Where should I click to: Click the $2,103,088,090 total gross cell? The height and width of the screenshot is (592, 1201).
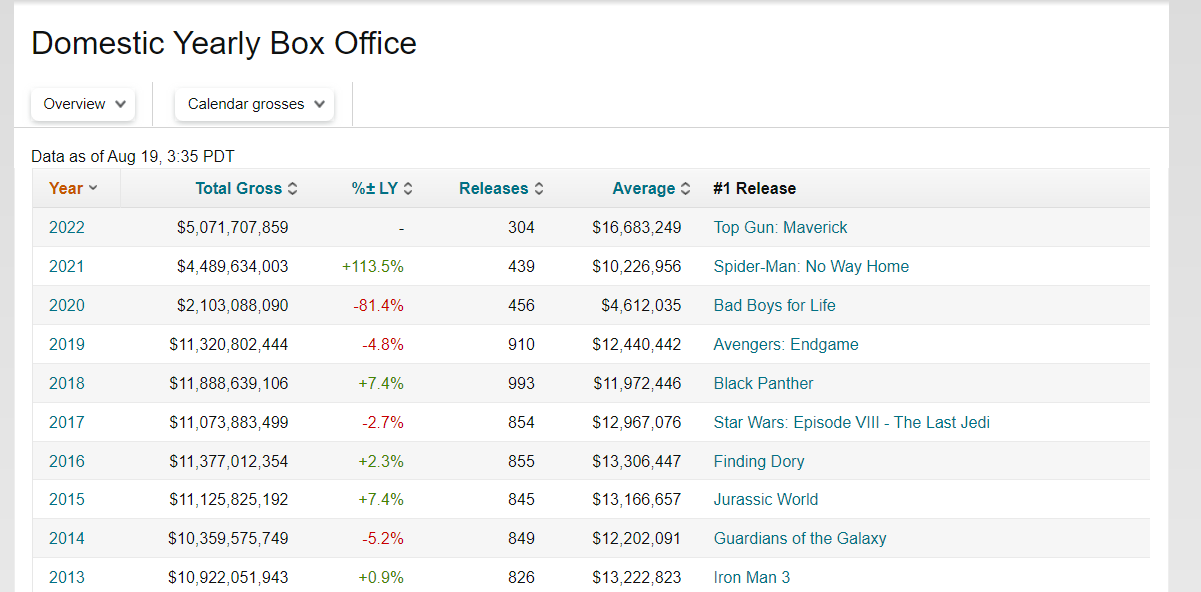(233, 305)
